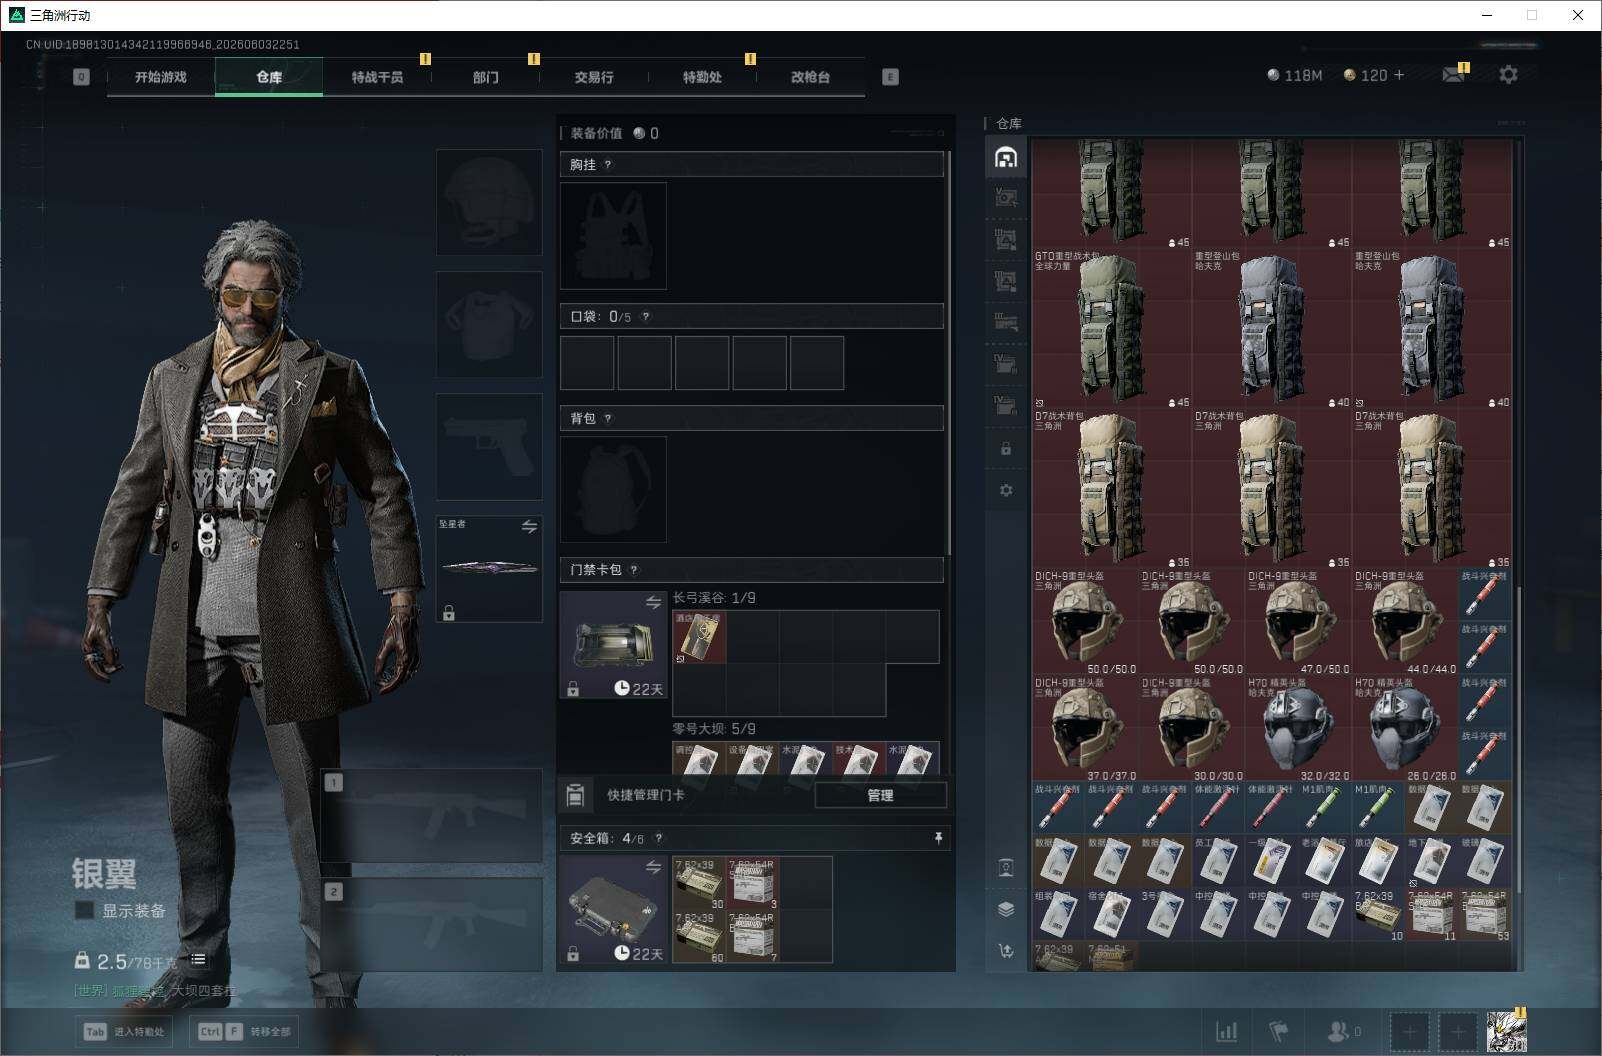Click the auto-organize icon at sidebar bottom
Image resolution: width=1602 pixels, height=1056 pixels.
(x=1006, y=950)
